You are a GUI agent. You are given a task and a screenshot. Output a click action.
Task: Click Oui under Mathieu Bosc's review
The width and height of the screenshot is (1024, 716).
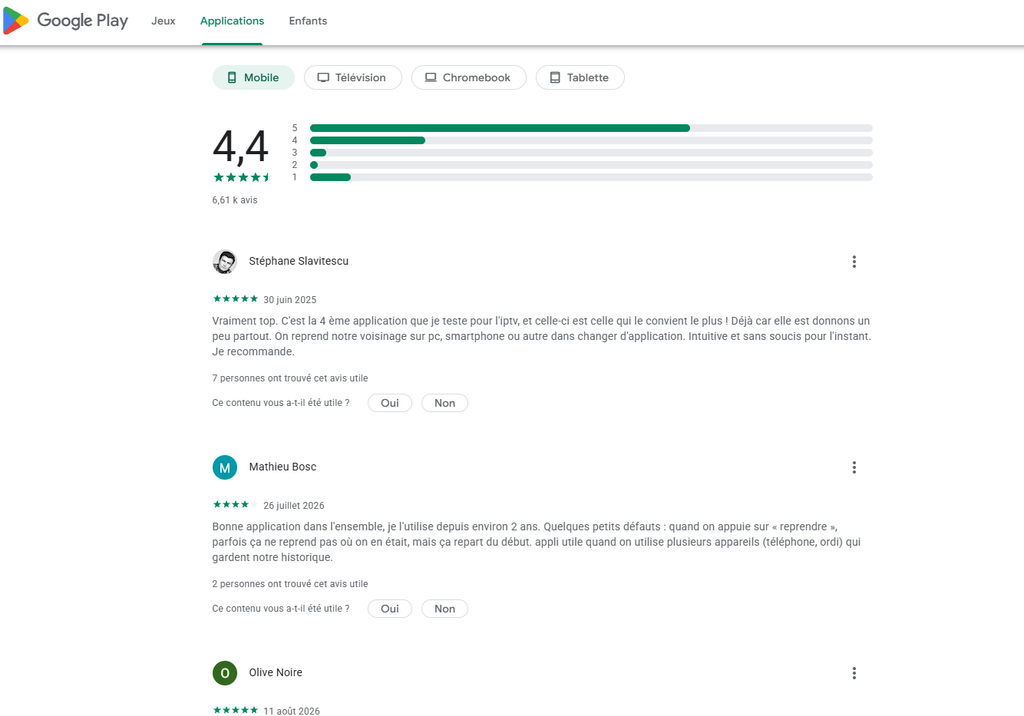tap(390, 609)
